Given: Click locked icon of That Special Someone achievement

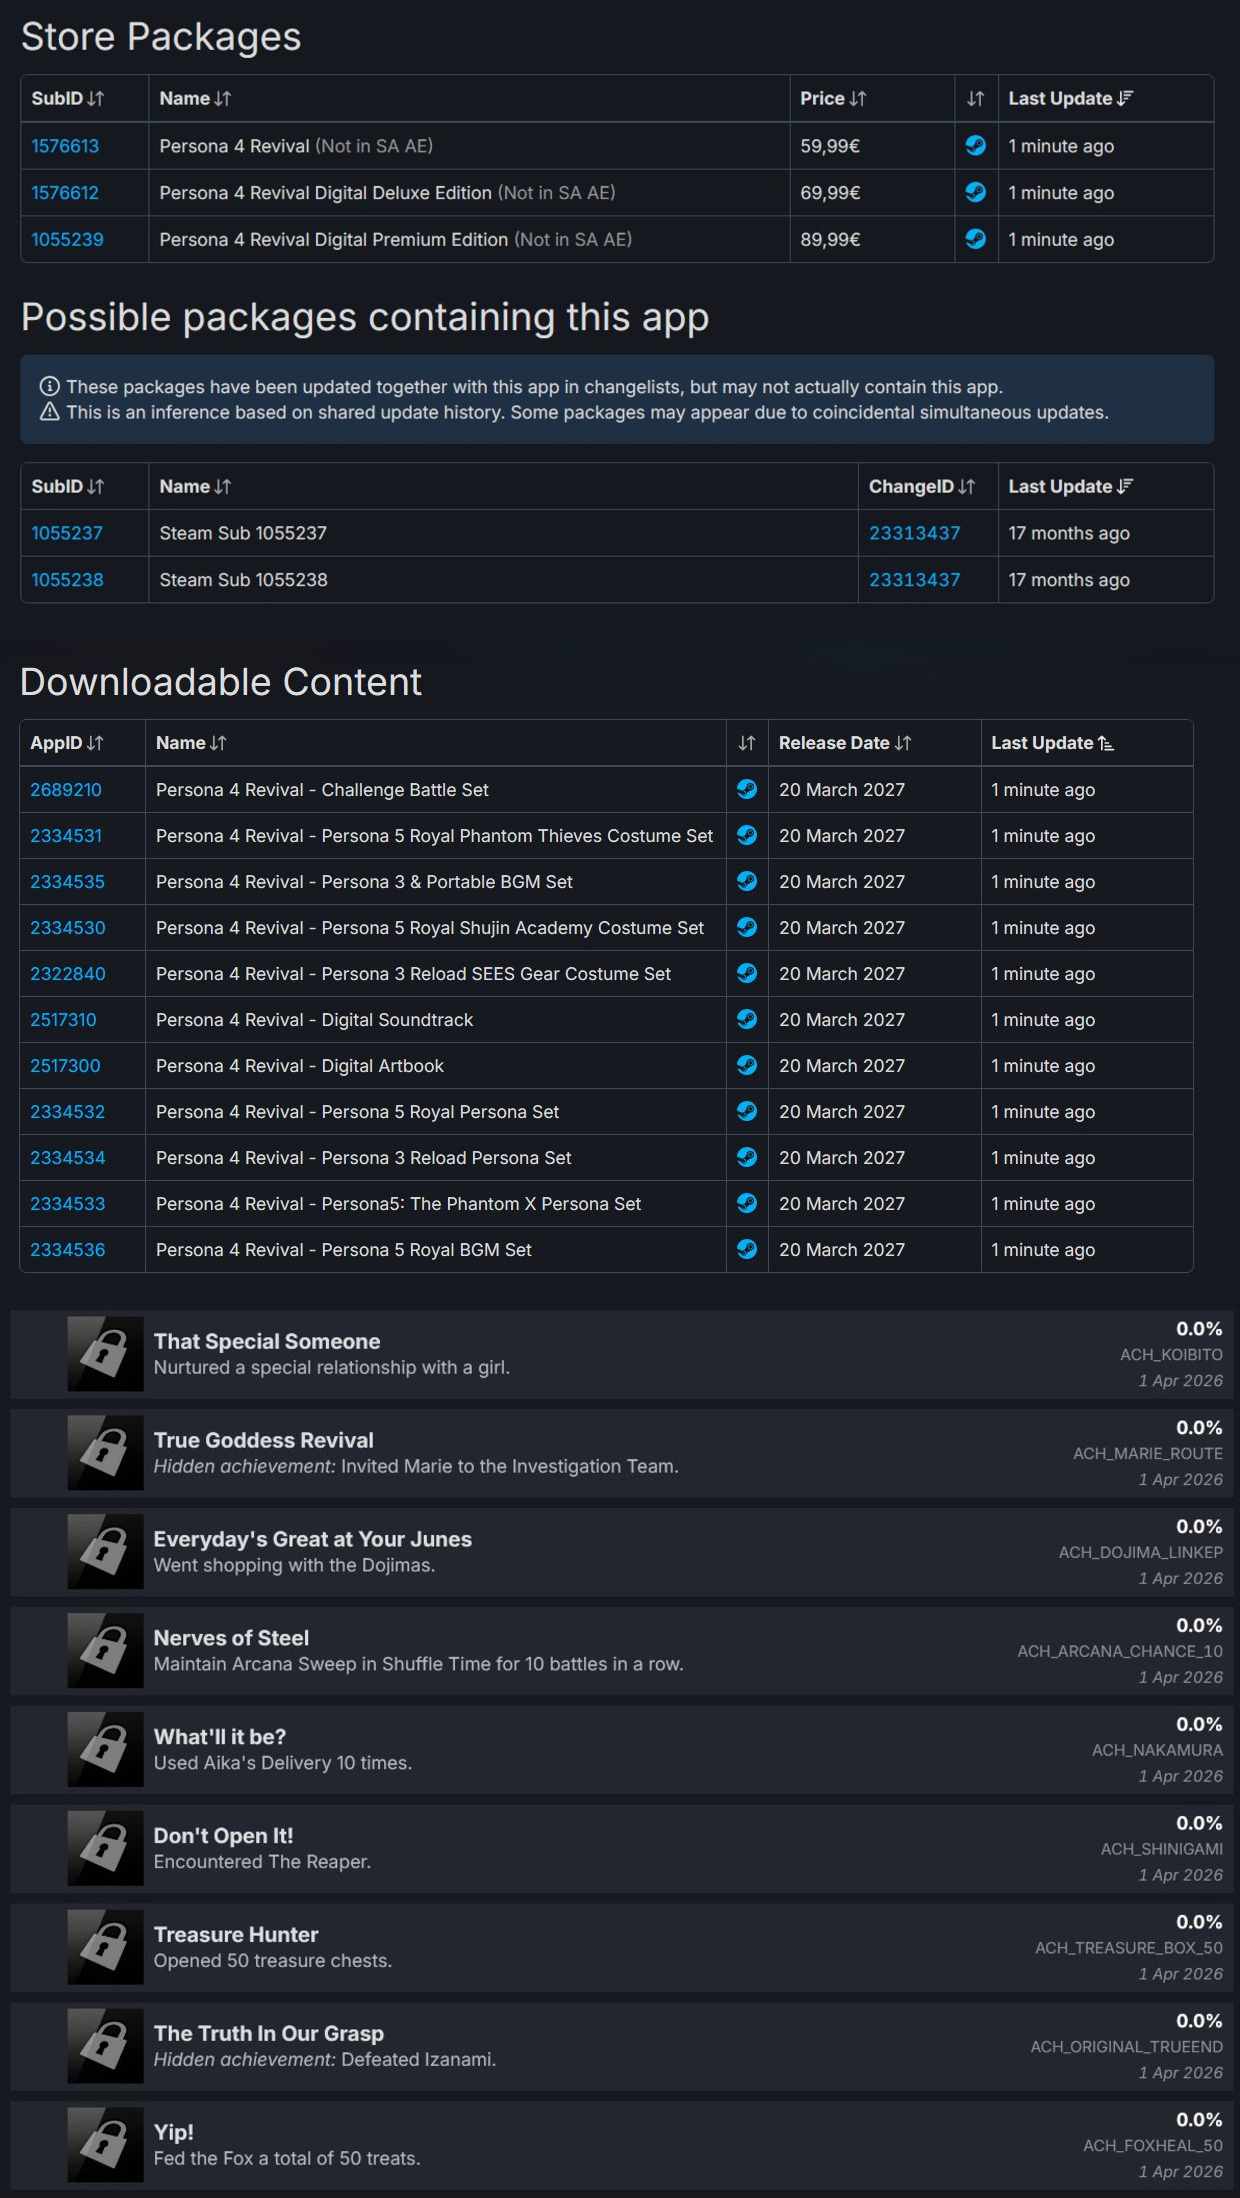Looking at the screenshot, I should (x=105, y=1354).
